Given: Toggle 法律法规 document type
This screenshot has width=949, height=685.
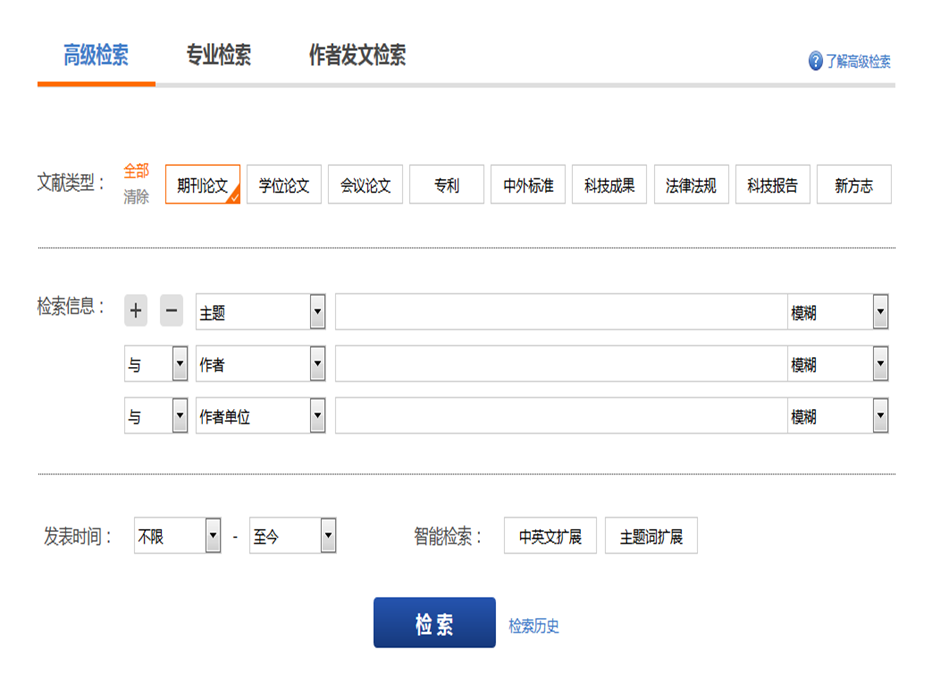Looking at the screenshot, I should pyautogui.click(x=691, y=185).
